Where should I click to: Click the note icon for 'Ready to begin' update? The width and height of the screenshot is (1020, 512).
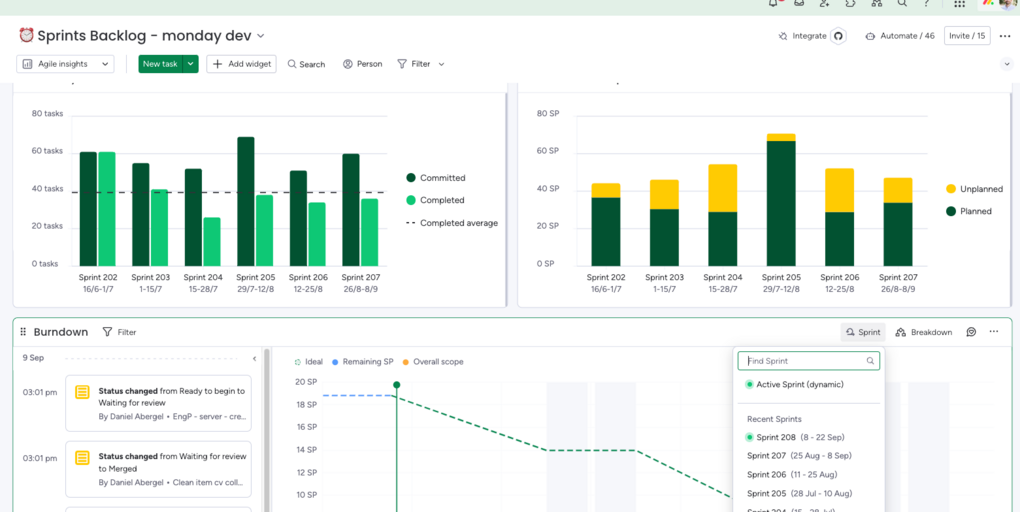(x=83, y=392)
